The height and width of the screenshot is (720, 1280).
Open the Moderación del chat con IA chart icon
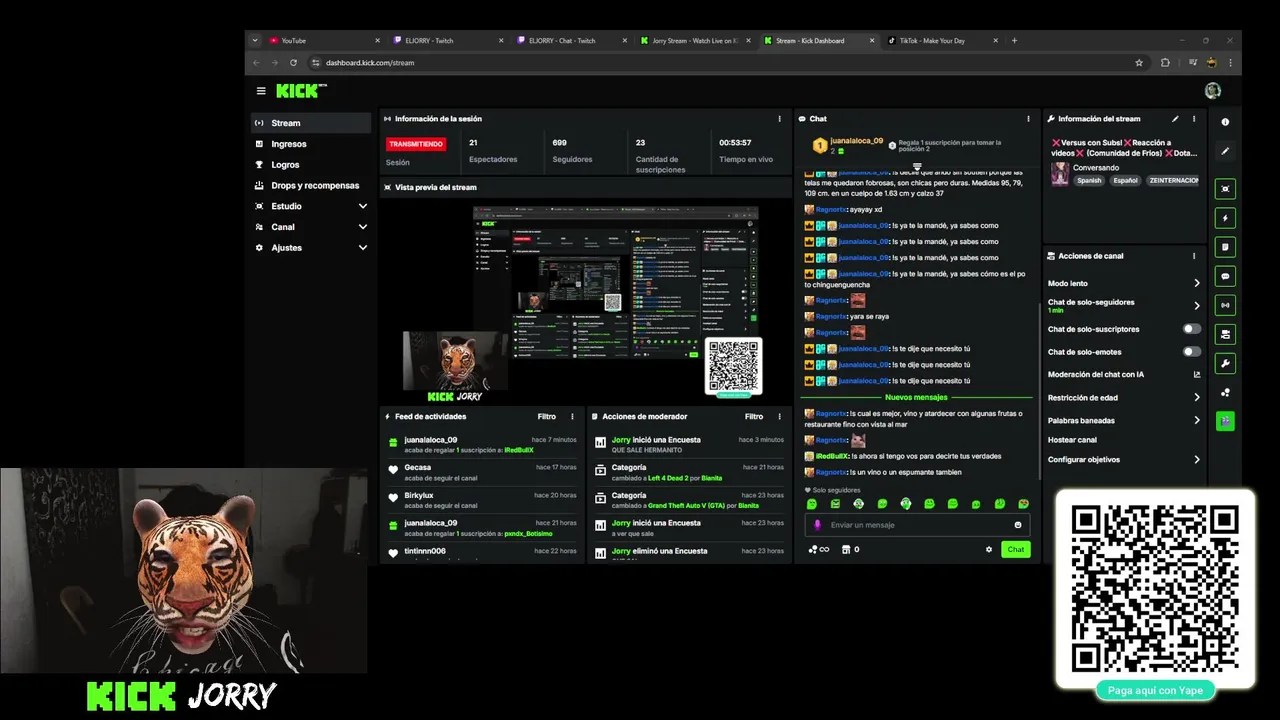pyautogui.click(x=1197, y=375)
